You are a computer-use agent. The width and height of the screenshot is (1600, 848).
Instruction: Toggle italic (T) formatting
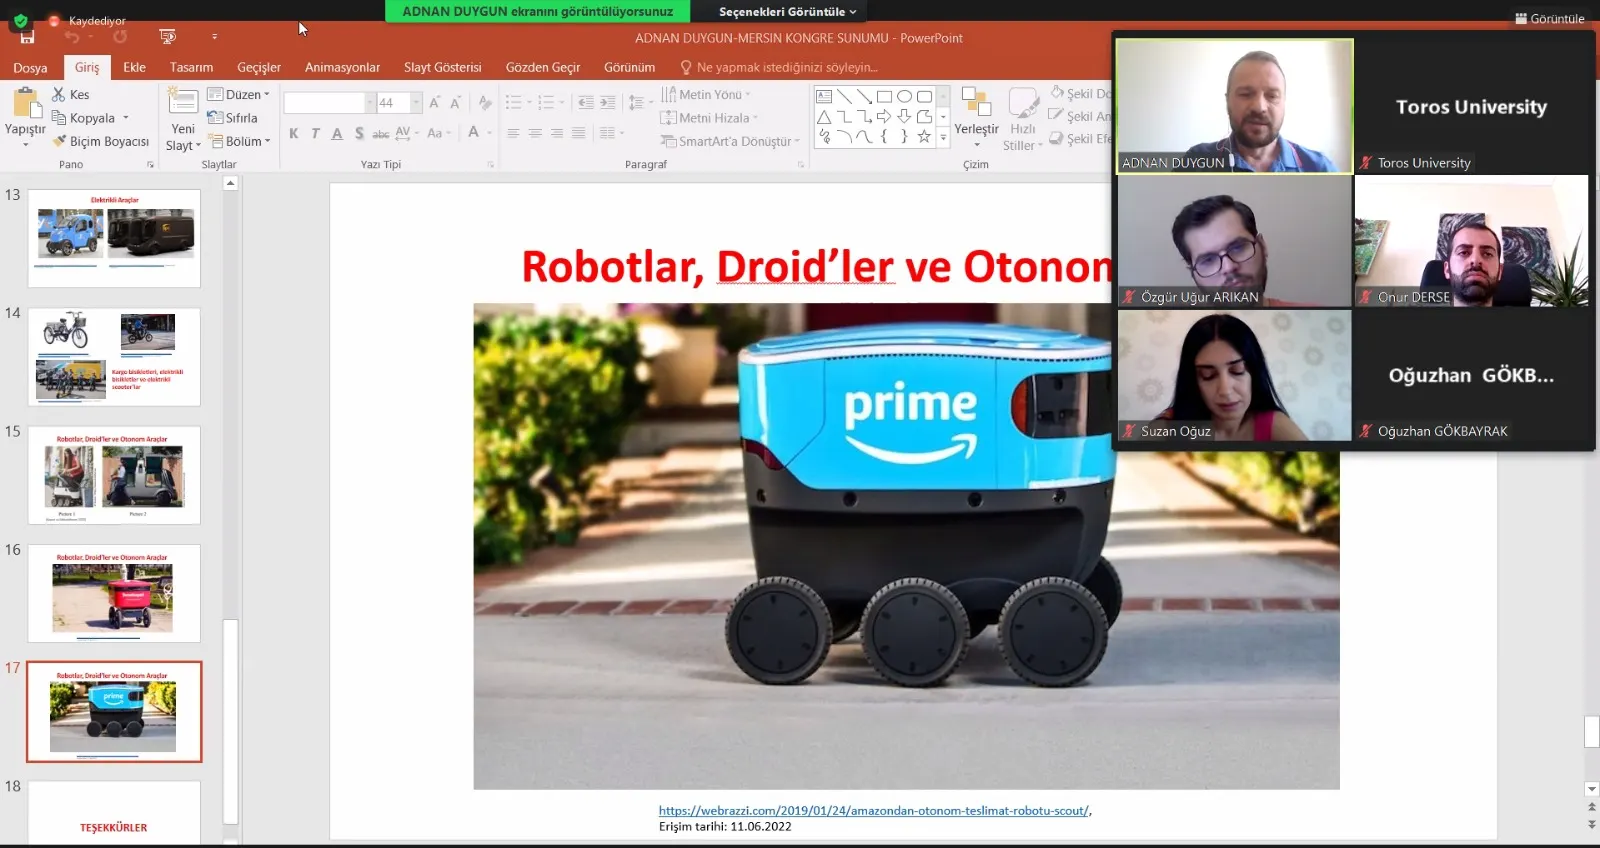315,133
